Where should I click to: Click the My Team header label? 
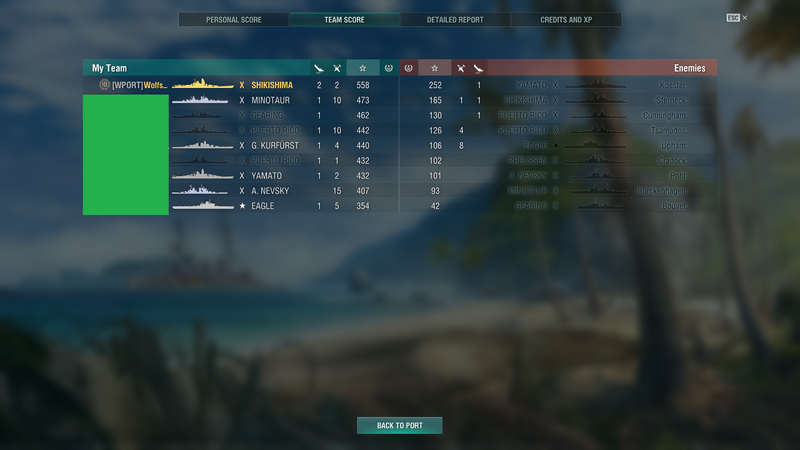coord(109,68)
